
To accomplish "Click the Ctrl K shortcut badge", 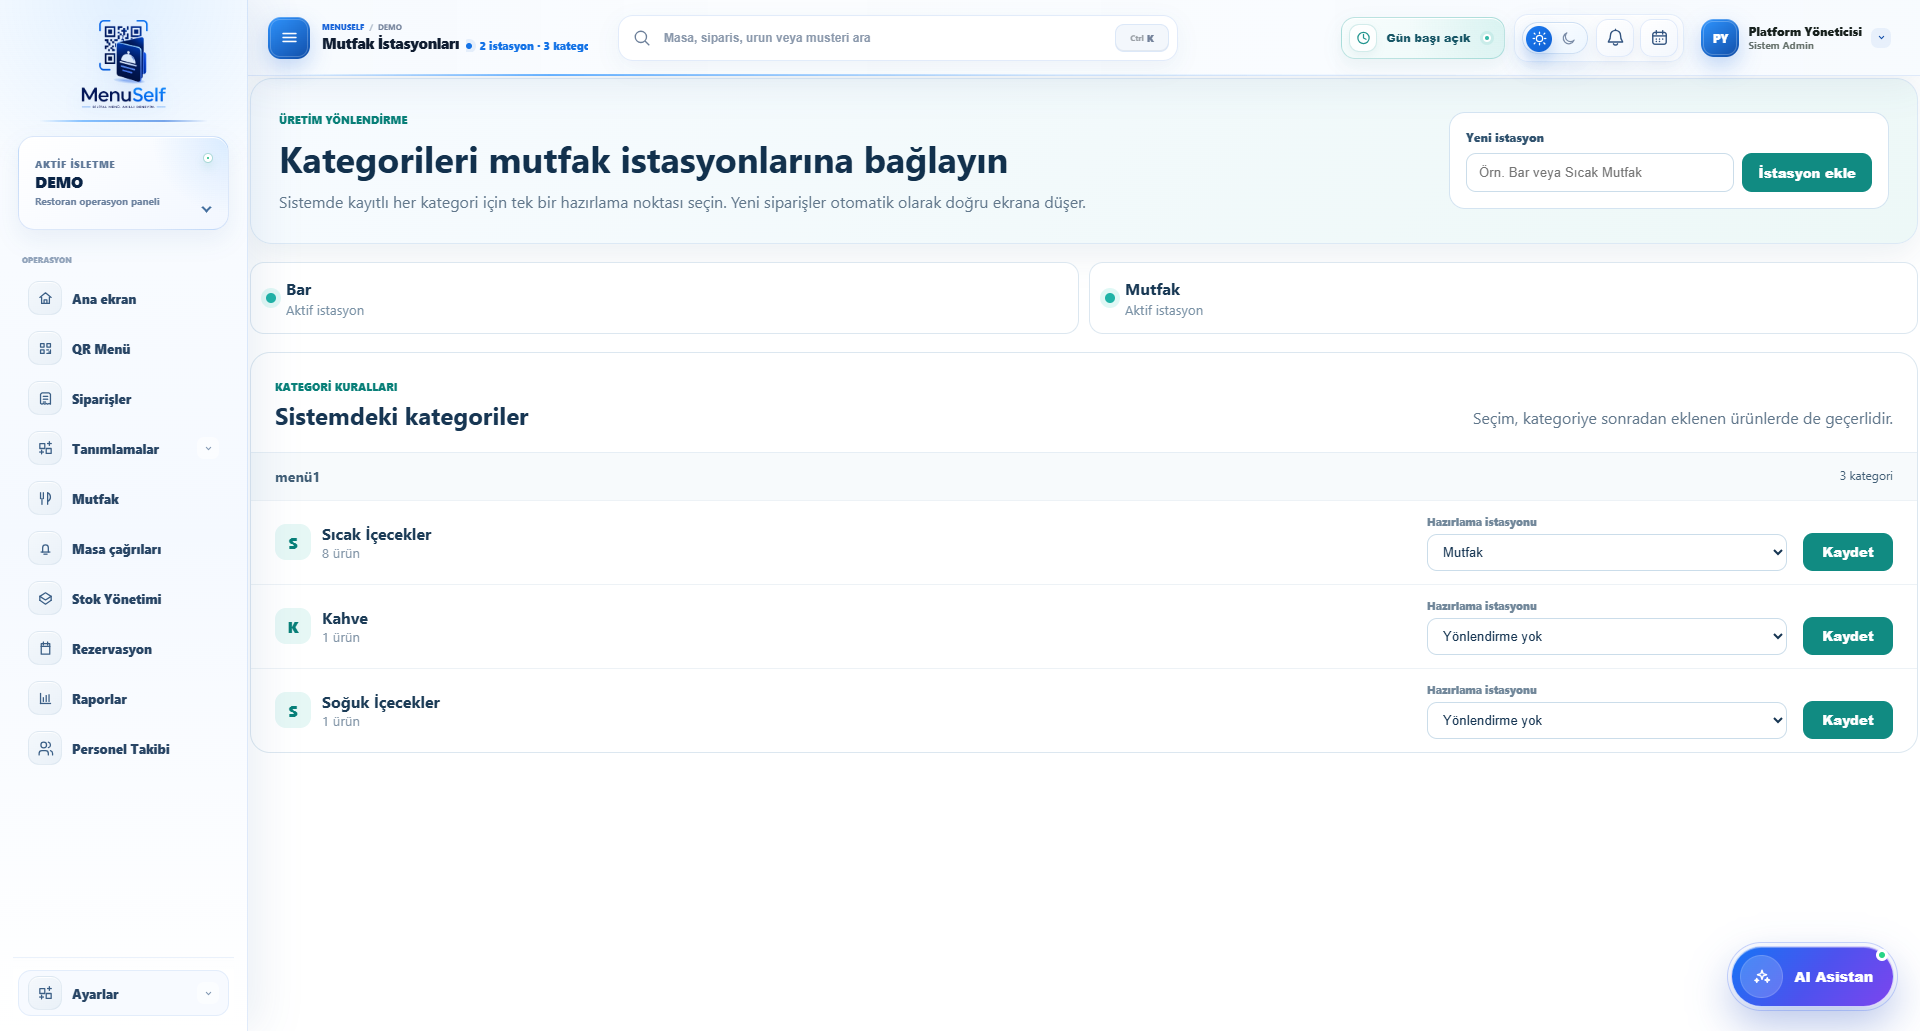I will 1141,38.
